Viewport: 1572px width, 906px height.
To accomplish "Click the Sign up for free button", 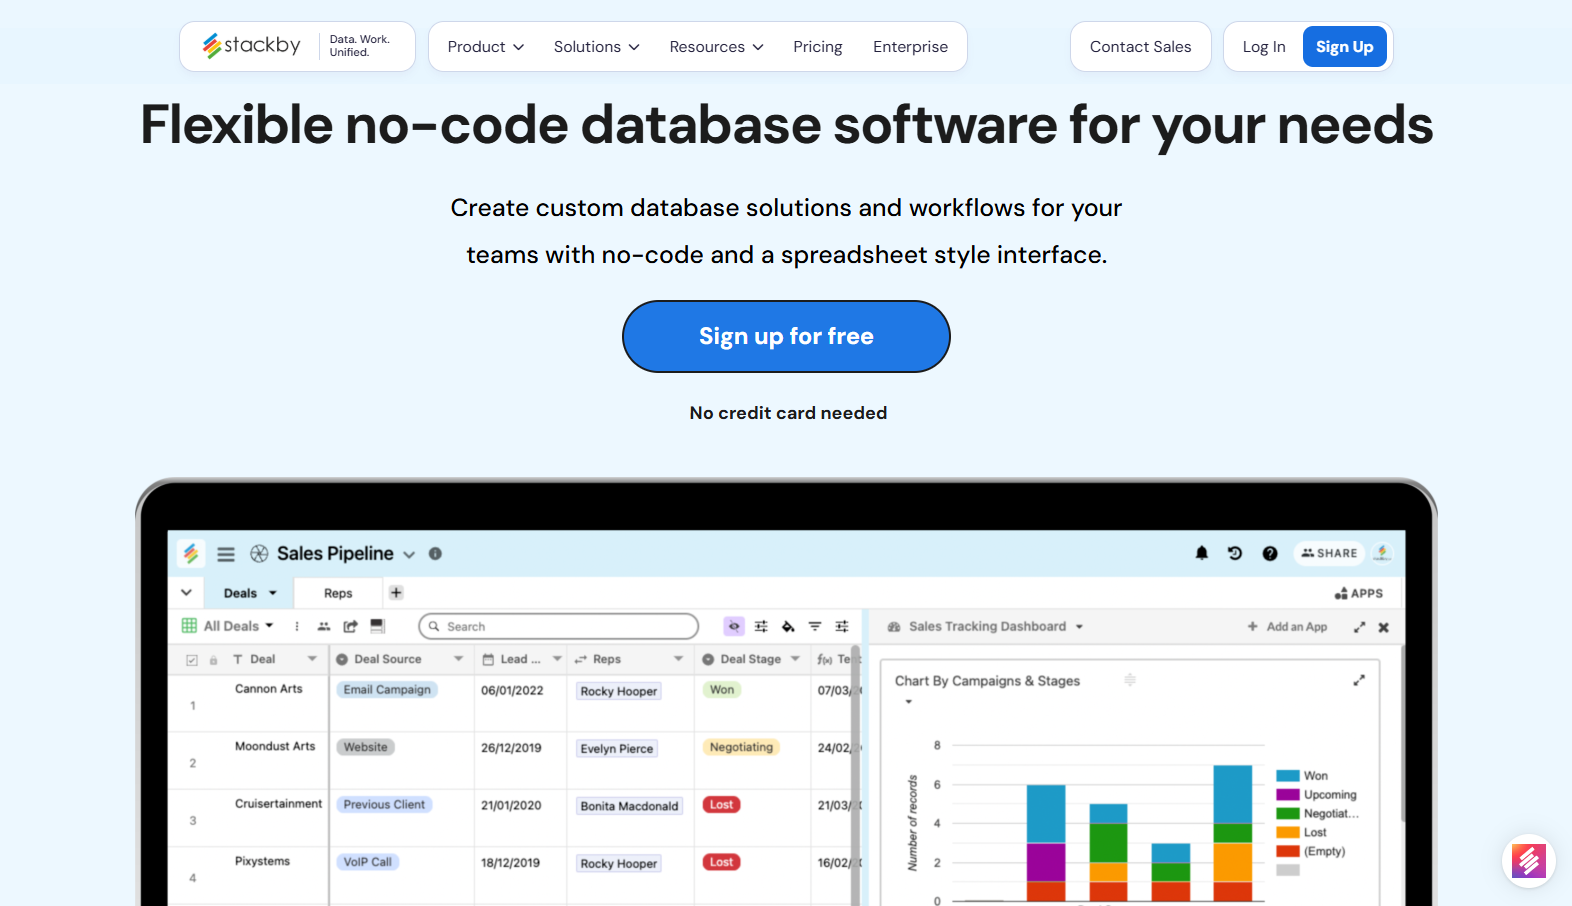I will pos(786,336).
